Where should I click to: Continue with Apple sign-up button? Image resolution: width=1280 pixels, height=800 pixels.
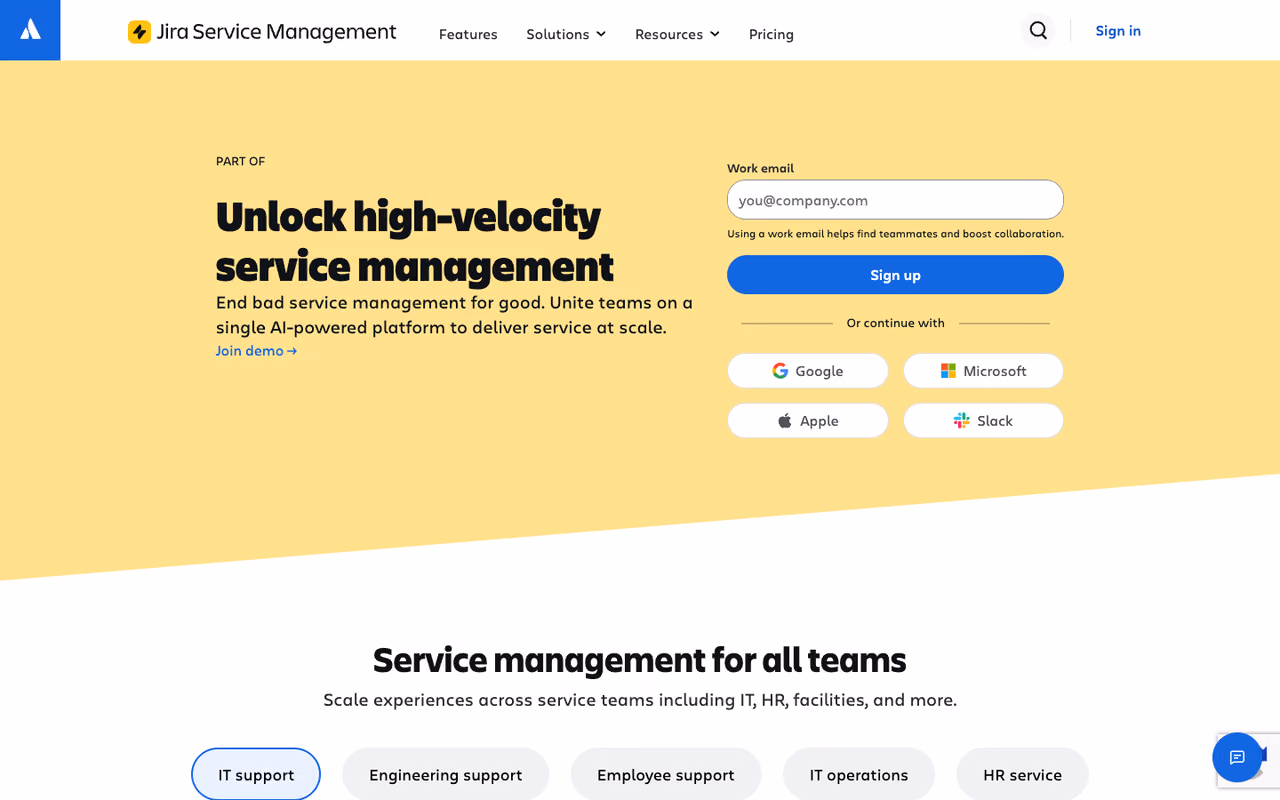808,421
